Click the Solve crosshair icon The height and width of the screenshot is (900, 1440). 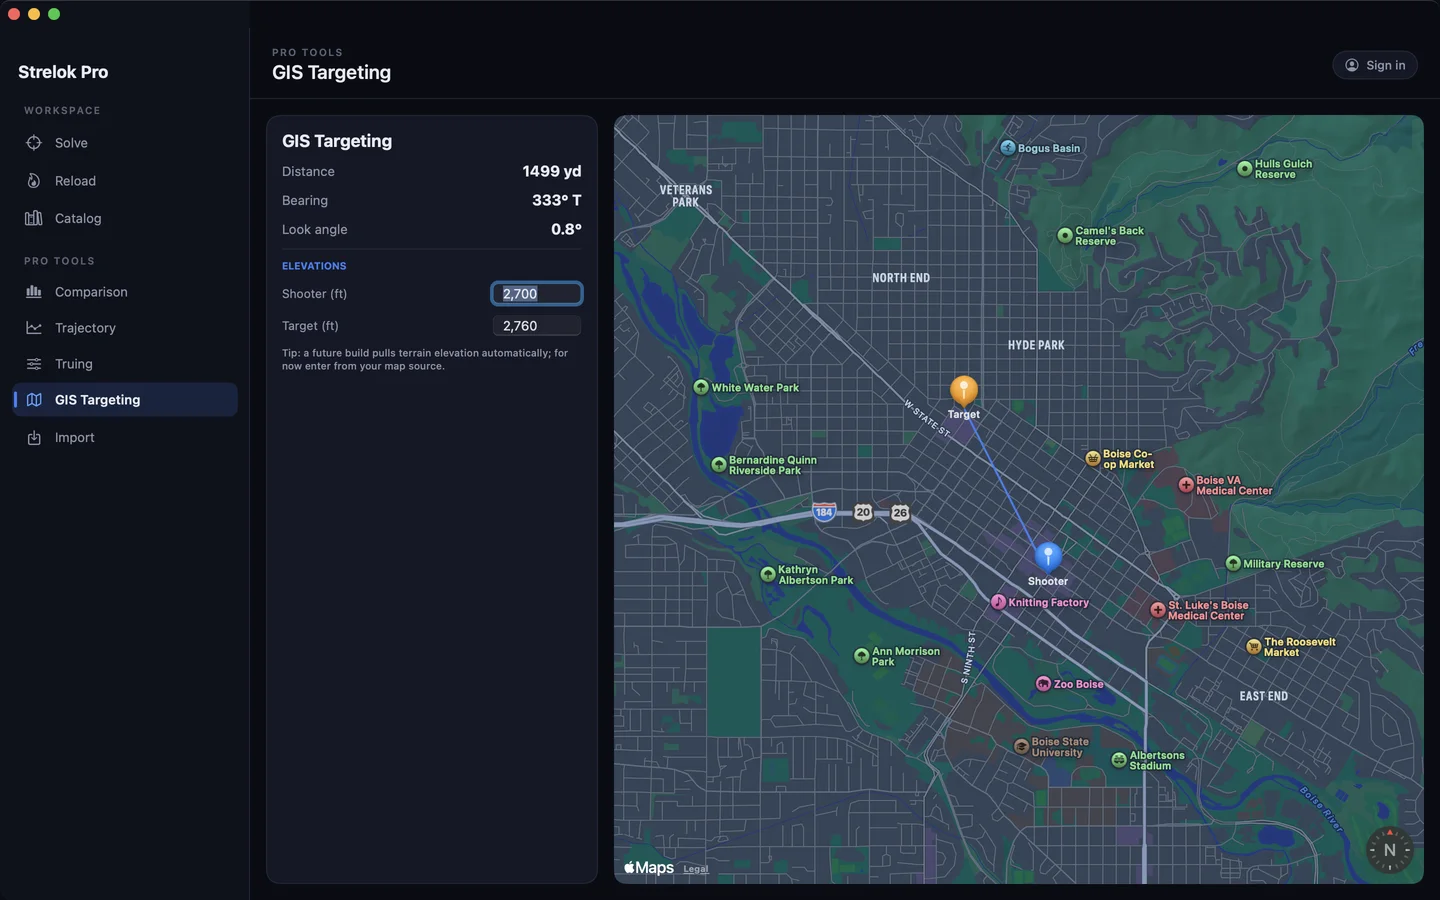34,143
